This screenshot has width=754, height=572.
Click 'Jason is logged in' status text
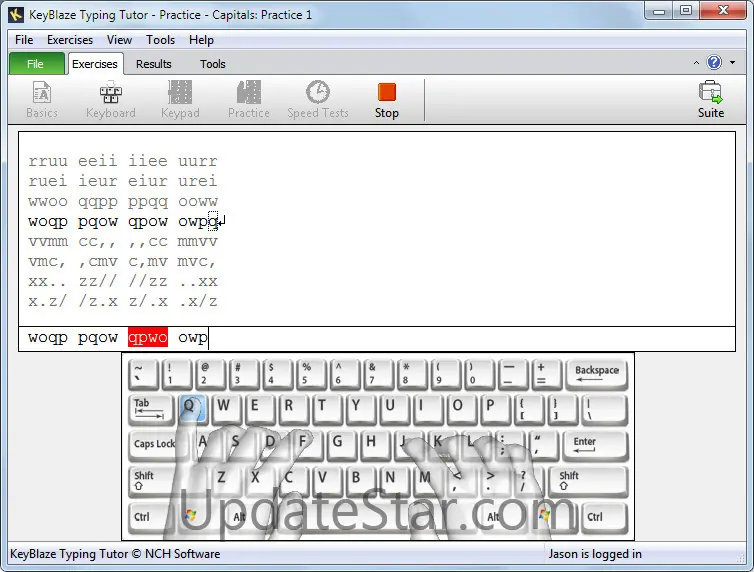595,554
